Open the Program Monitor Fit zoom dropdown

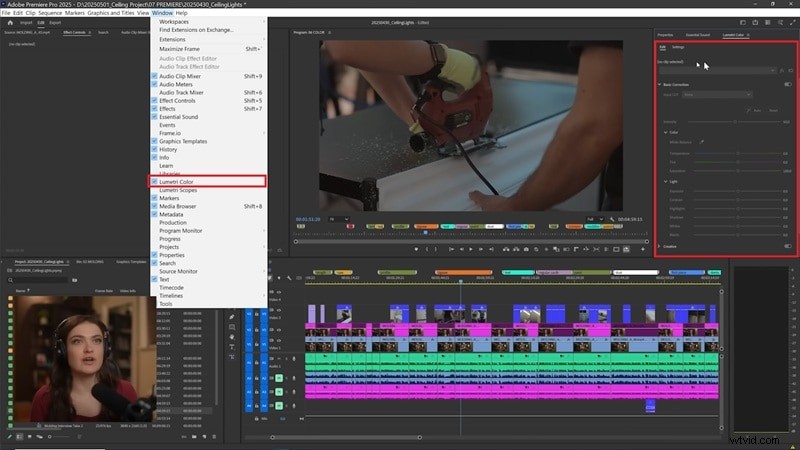coord(338,219)
